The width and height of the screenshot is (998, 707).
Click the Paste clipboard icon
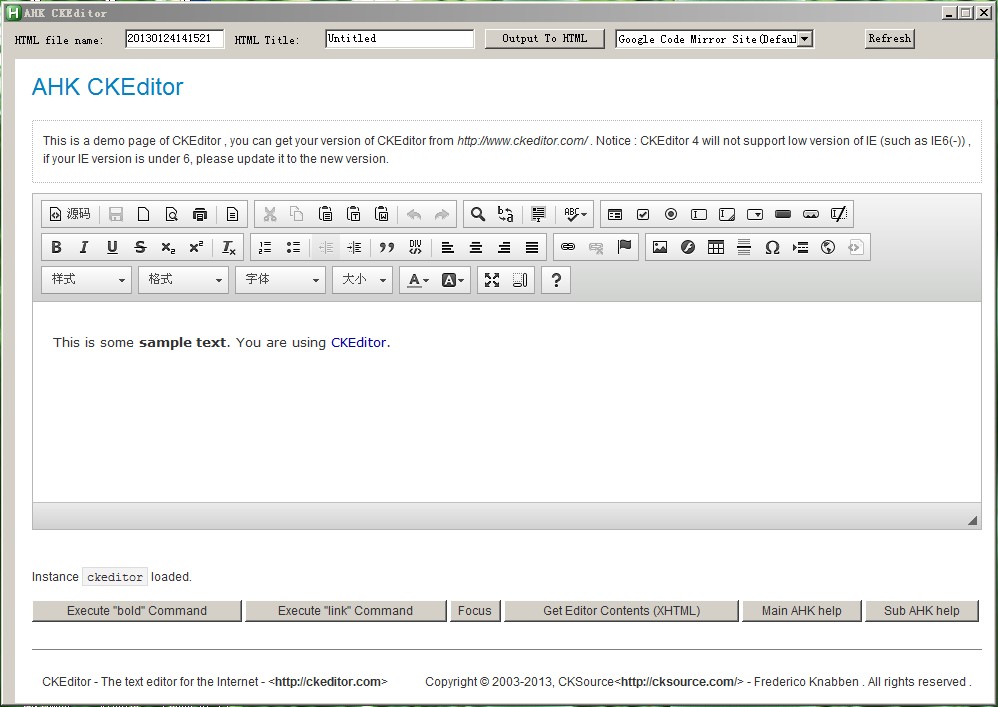click(325, 214)
